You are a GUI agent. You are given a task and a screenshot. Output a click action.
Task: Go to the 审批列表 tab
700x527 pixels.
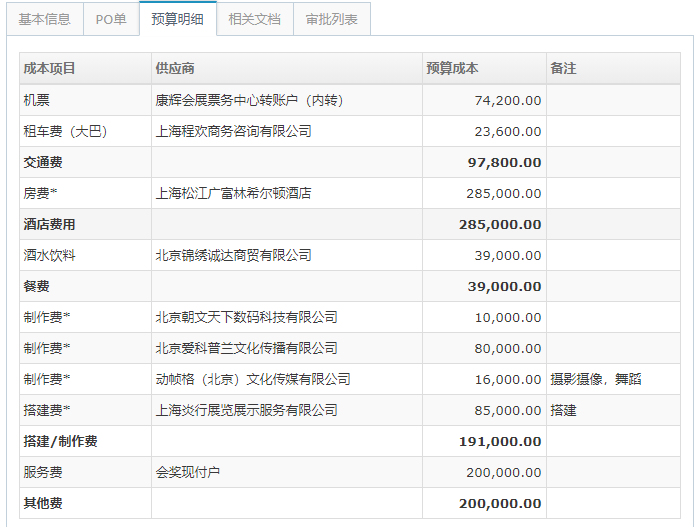click(331, 19)
